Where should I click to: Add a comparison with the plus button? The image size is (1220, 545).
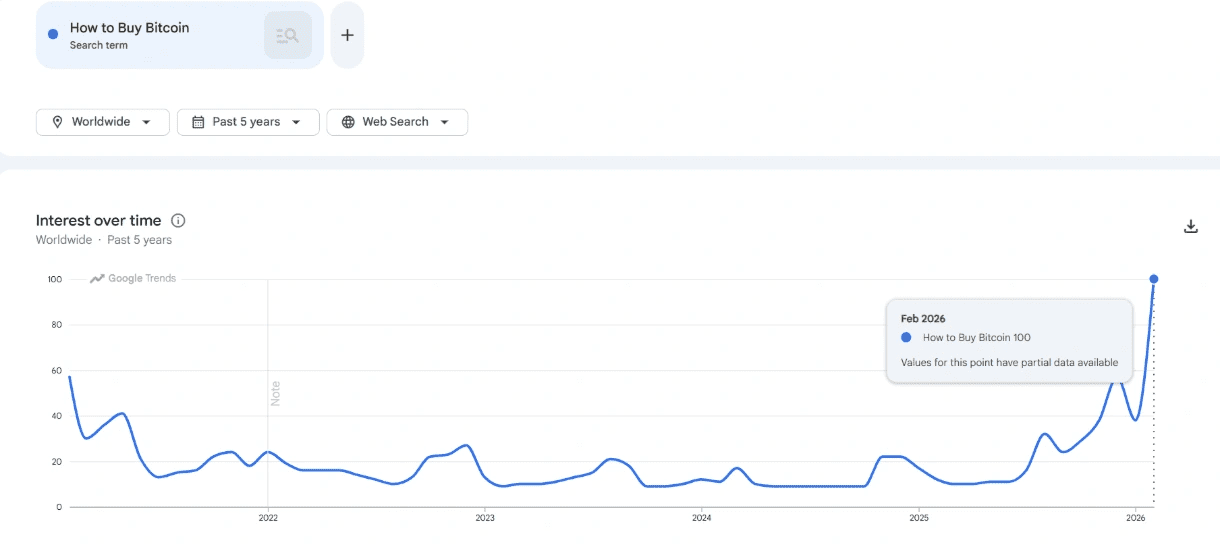click(347, 36)
